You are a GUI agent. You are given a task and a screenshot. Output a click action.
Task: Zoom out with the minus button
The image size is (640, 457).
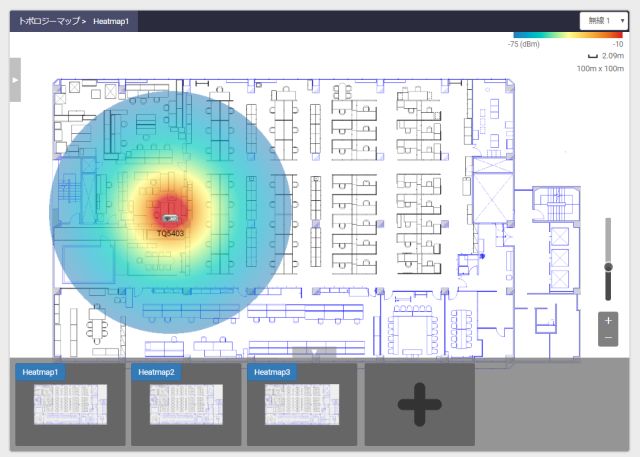608,338
